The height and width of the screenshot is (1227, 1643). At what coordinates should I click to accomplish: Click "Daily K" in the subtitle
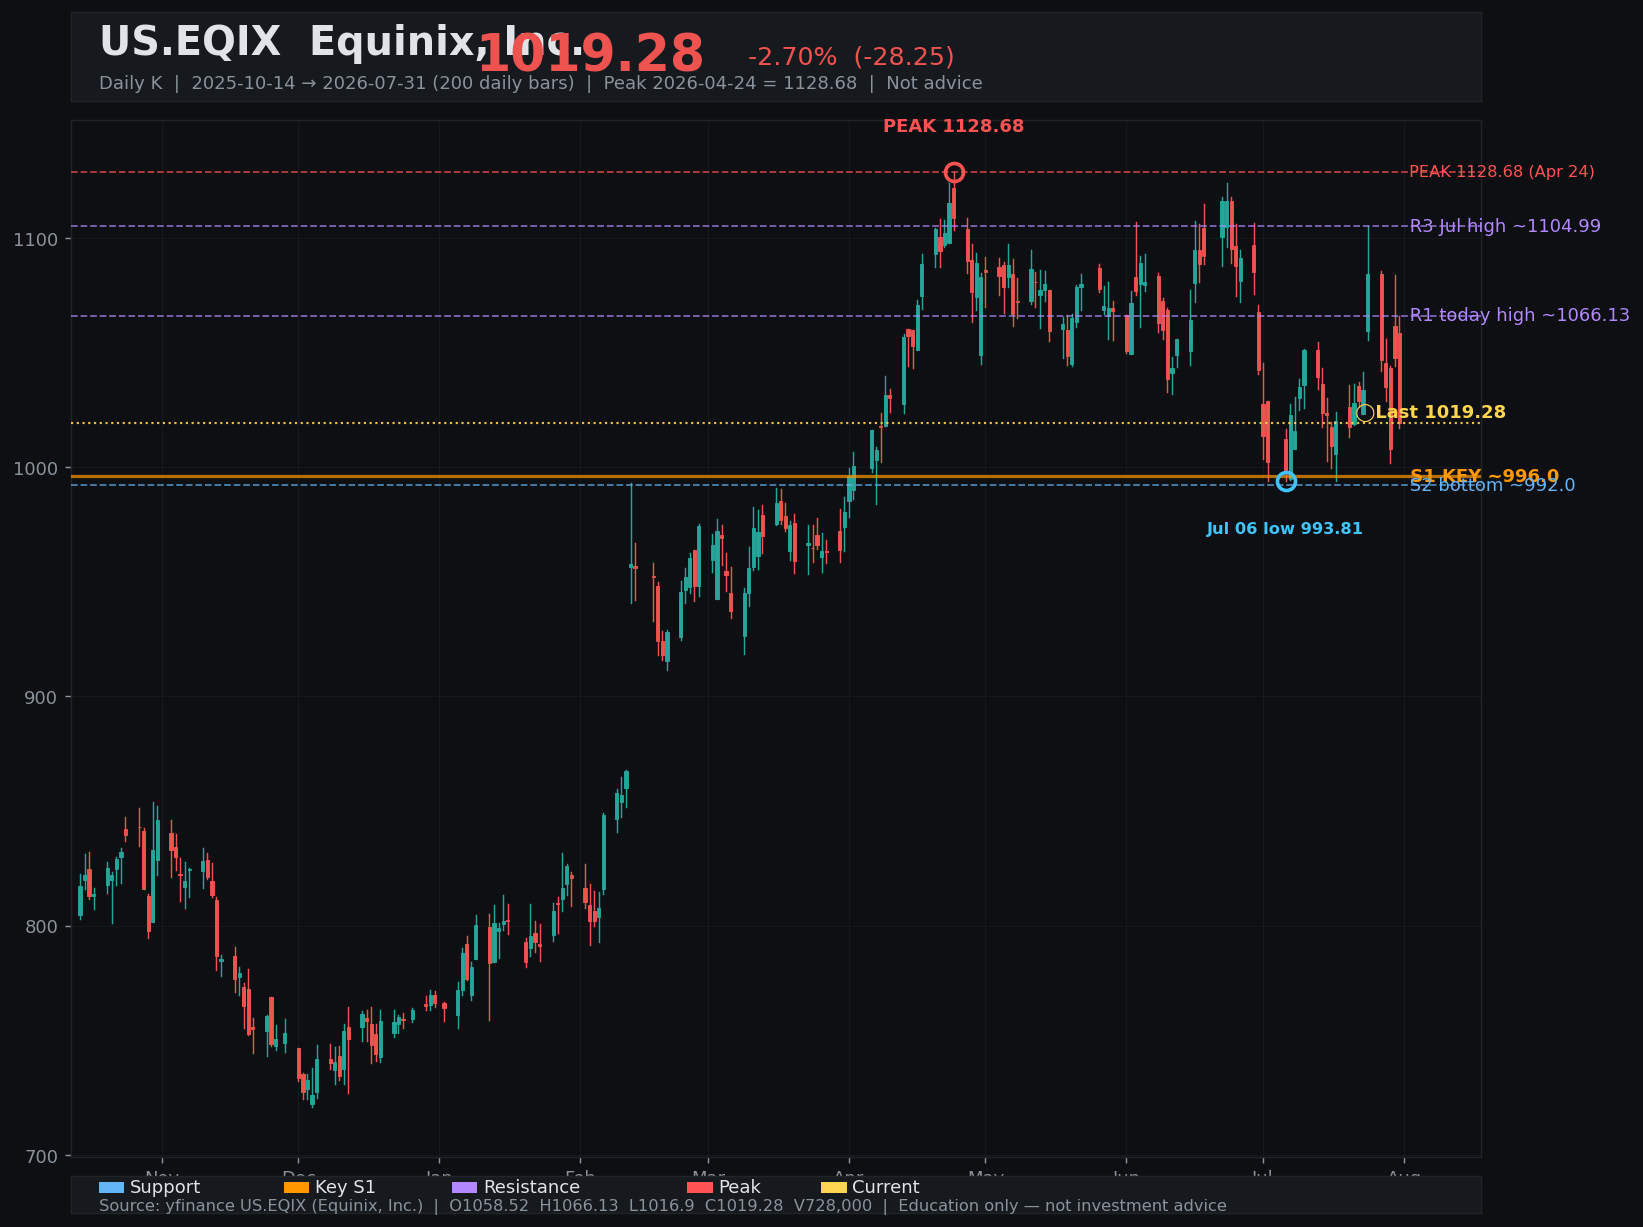click(x=130, y=83)
